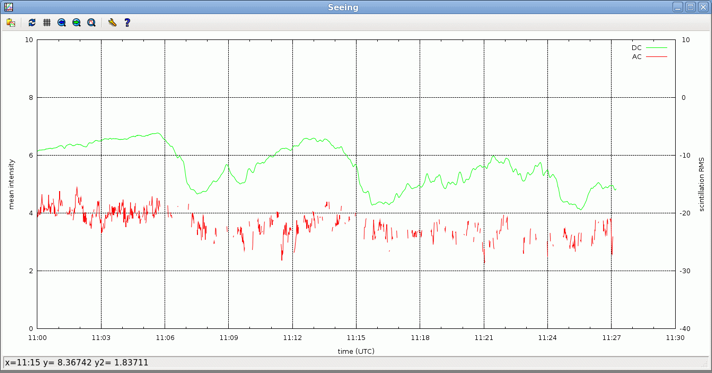Click the 'mean intensity' axis label
Image resolution: width=712 pixels, height=373 pixels.
(x=11, y=184)
